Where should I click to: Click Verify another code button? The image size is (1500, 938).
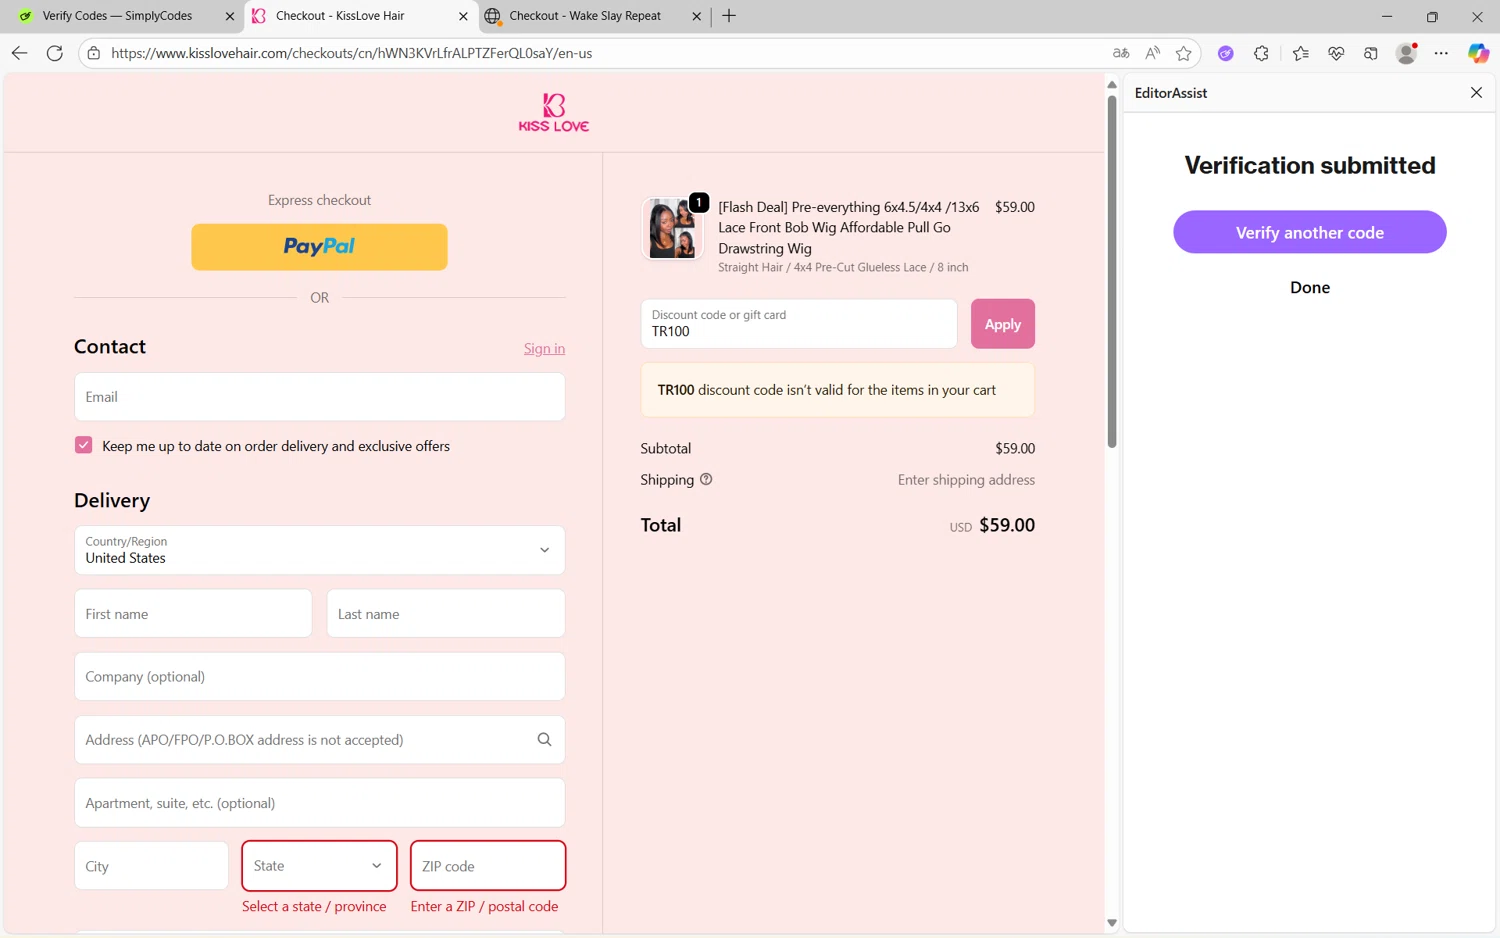(x=1309, y=232)
